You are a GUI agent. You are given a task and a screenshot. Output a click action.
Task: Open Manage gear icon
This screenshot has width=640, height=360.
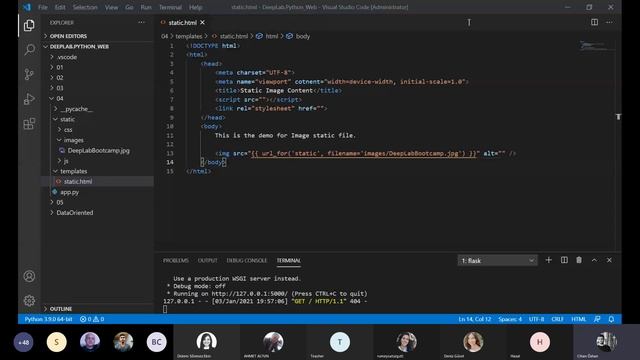tap(29, 301)
